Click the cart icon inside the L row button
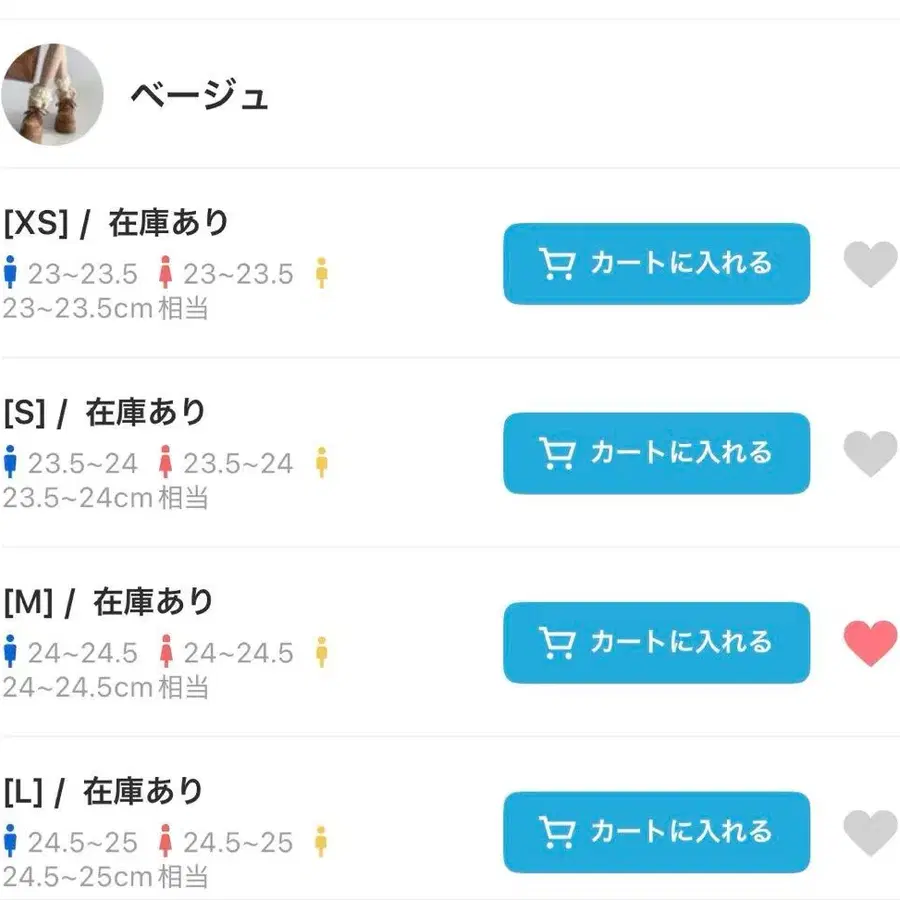The height and width of the screenshot is (900, 900). point(556,833)
